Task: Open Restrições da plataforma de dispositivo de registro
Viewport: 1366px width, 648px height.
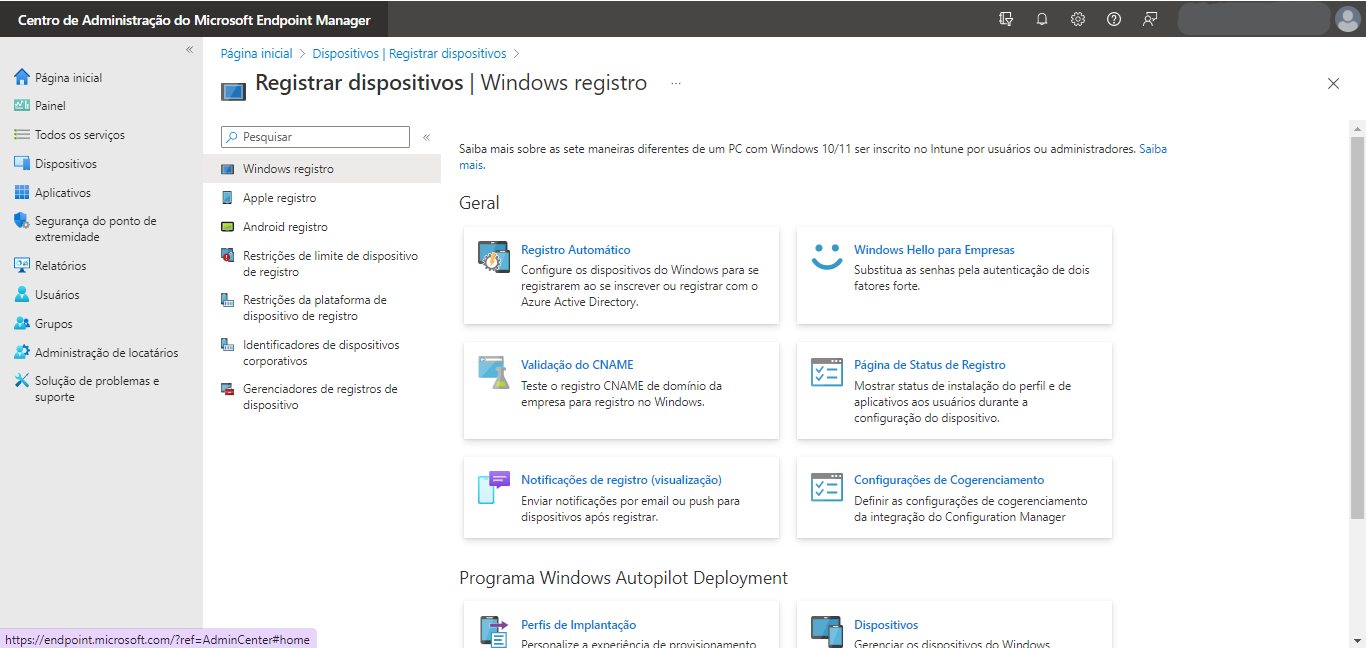Action: [x=322, y=308]
